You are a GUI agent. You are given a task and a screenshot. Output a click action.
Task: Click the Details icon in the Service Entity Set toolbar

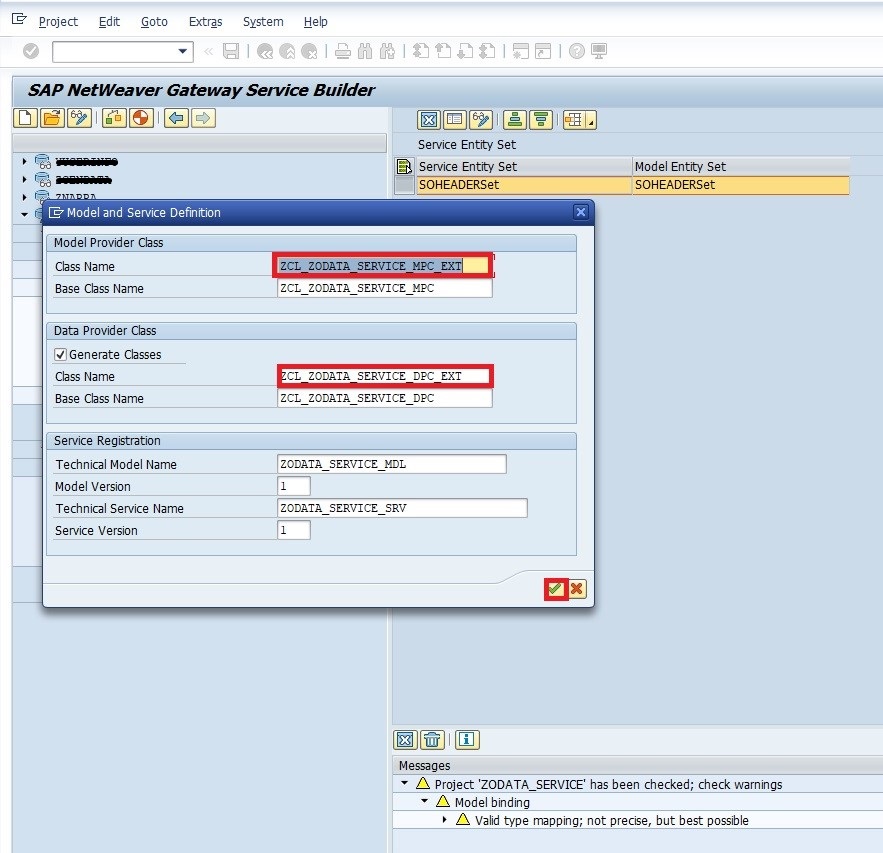tap(454, 120)
